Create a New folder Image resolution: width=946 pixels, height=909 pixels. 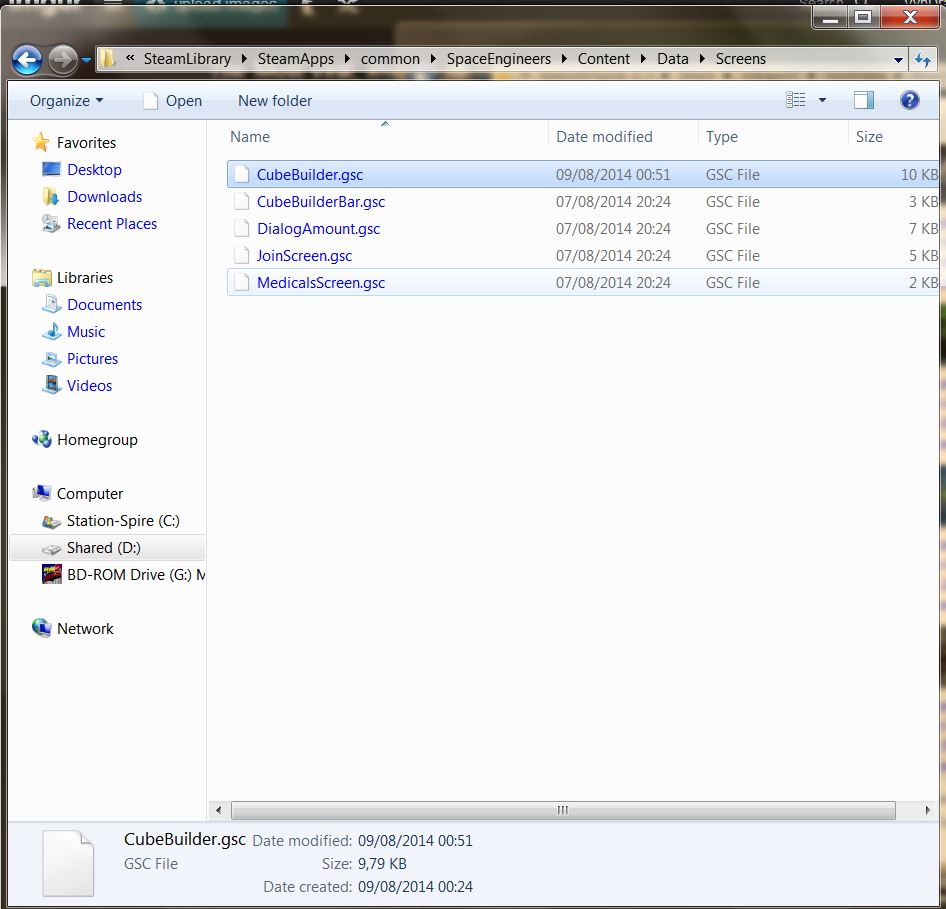[275, 101]
